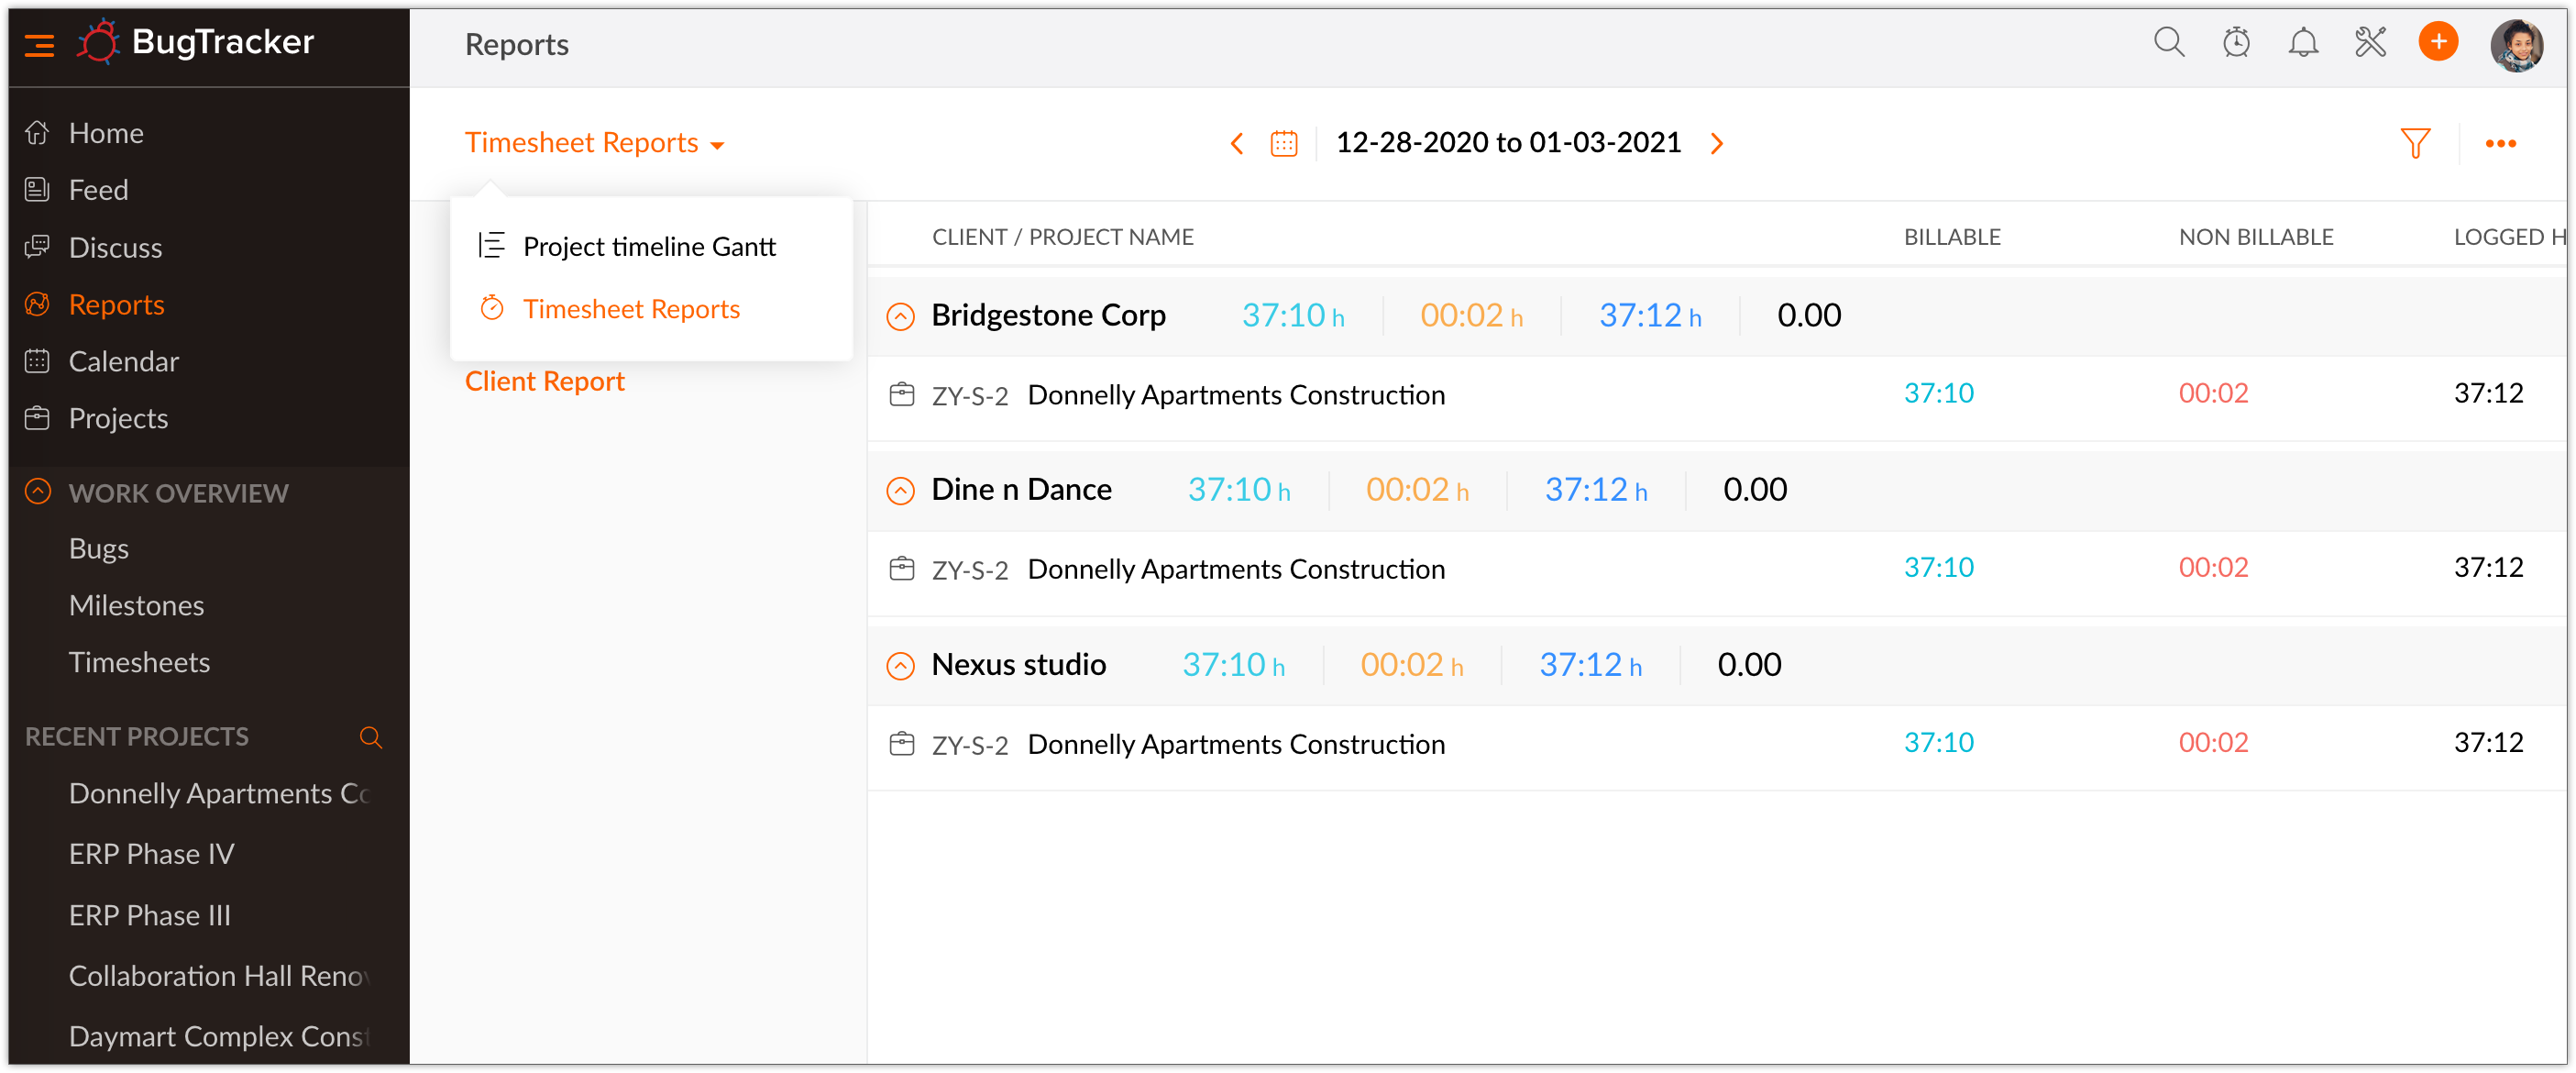The image size is (2576, 1073).
Task: Collapse the Work Overview section
Action: tap(38, 492)
